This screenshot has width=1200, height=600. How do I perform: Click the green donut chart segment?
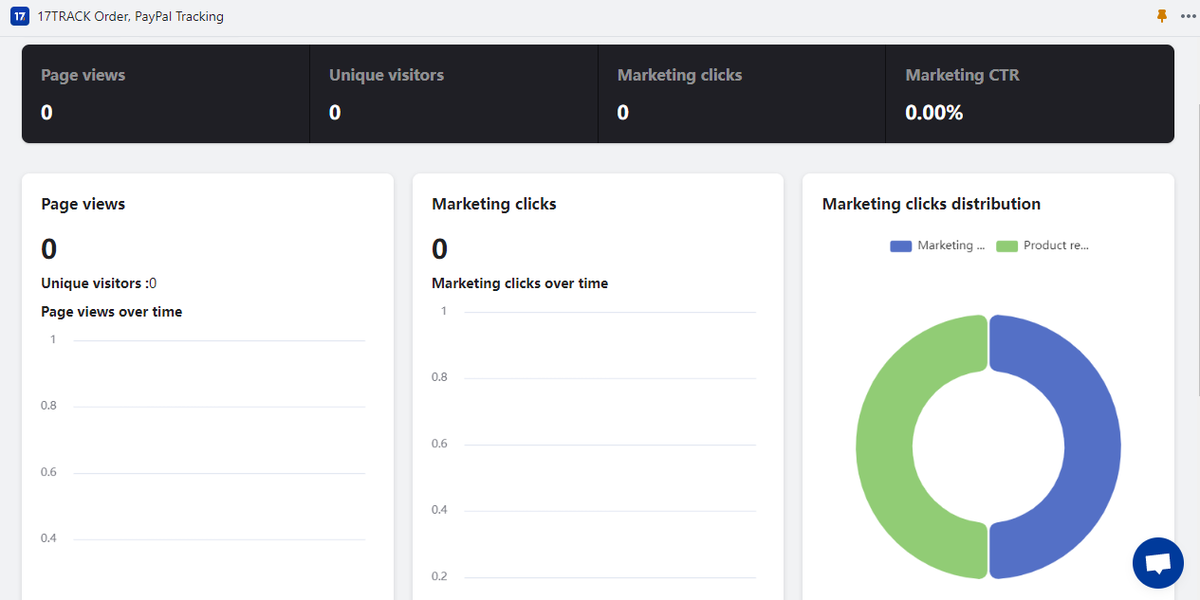pos(885,446)
